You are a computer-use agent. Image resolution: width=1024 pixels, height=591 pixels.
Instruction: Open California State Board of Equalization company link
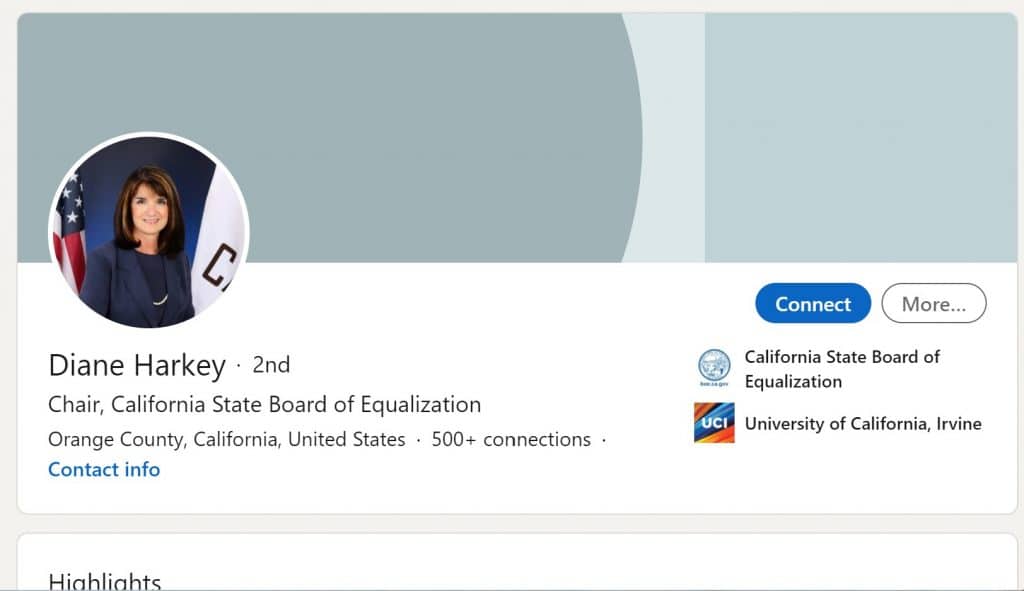pyautogui.click(x=842, y=369)
